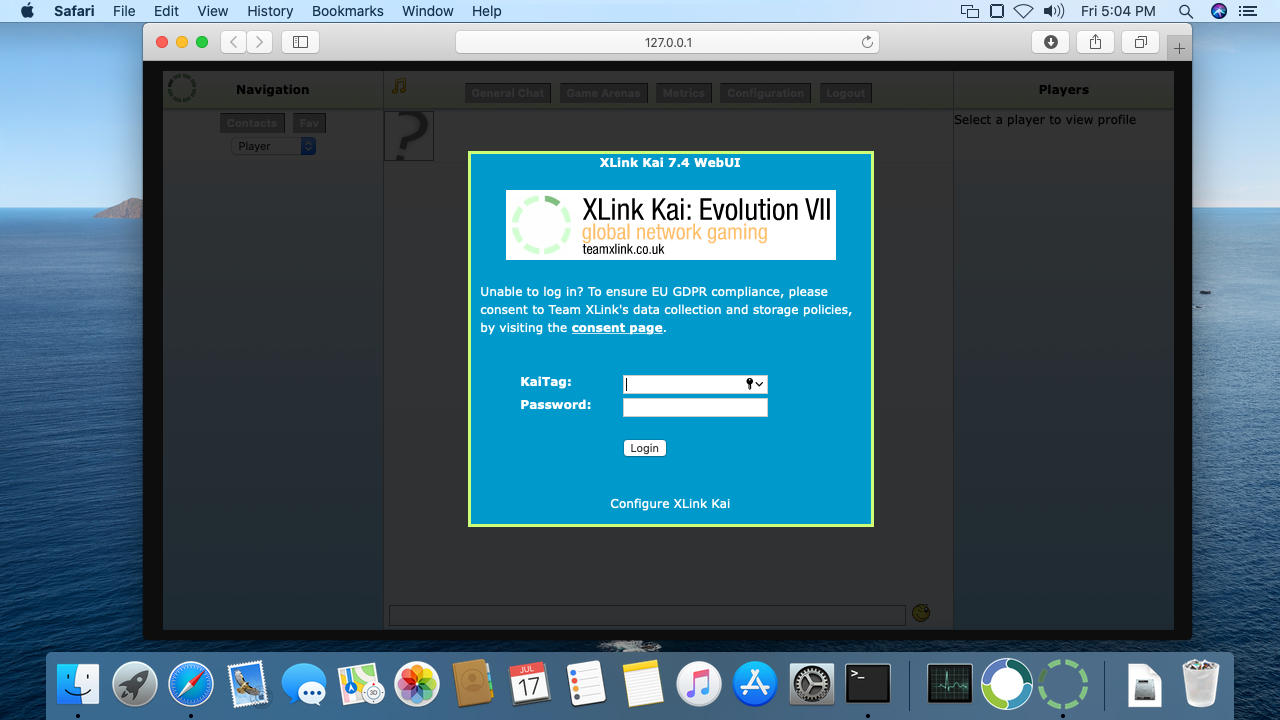Click the question mark avatar thumbnail
Viewport: 1280px width, 720px height.
[x=409, y=136]
